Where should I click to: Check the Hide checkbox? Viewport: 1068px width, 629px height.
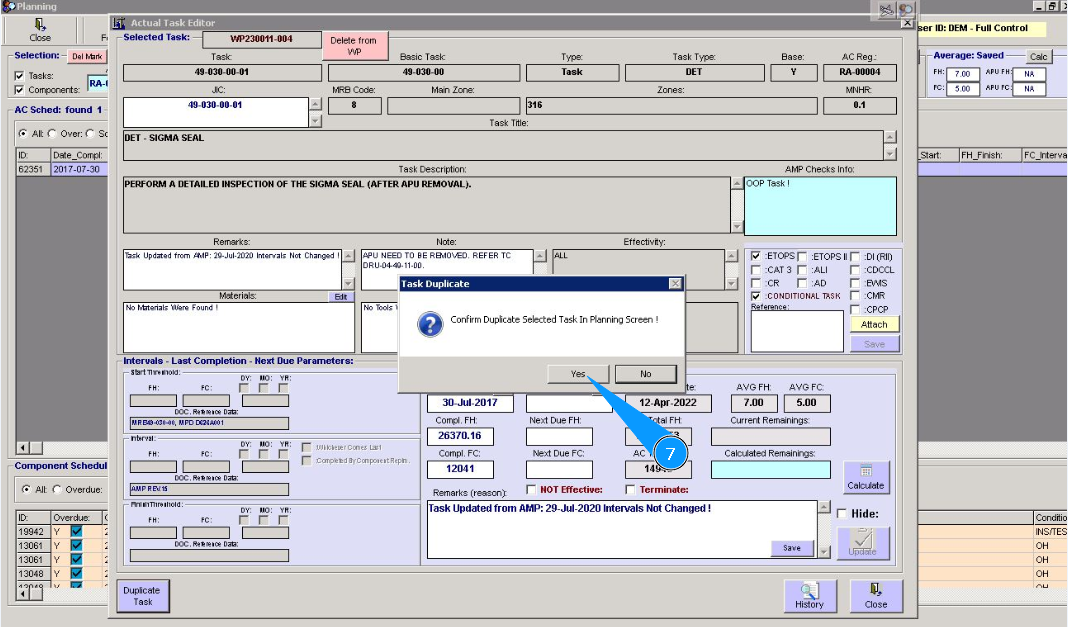pos(842,514)
